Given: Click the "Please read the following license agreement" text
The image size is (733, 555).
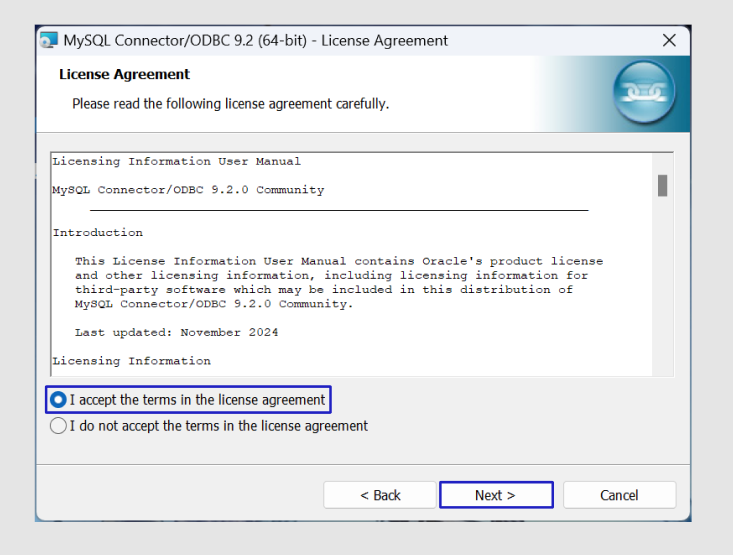Looking at the screenshot, I should click(230, 104).
